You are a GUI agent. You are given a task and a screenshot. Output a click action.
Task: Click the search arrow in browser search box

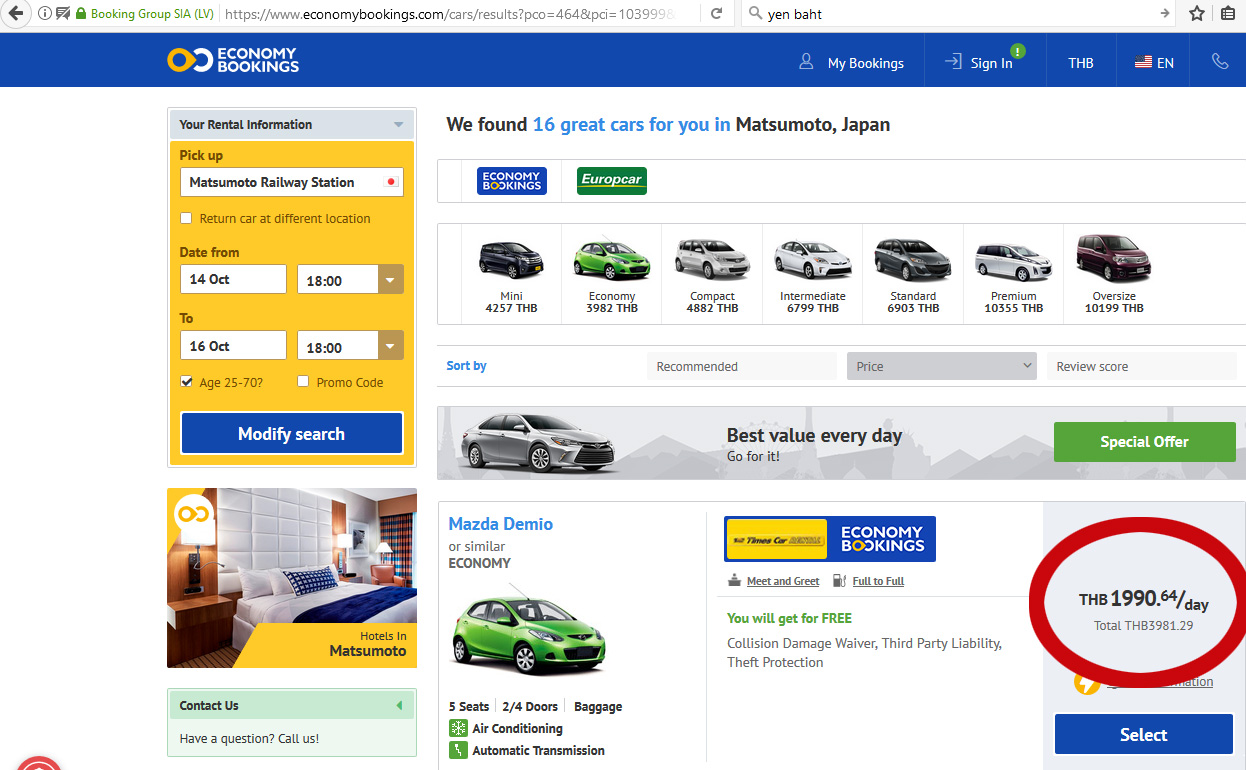point(1164,14)
